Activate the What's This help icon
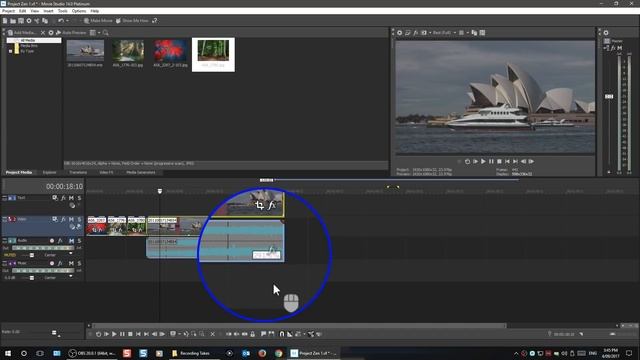 pos(155,21)
